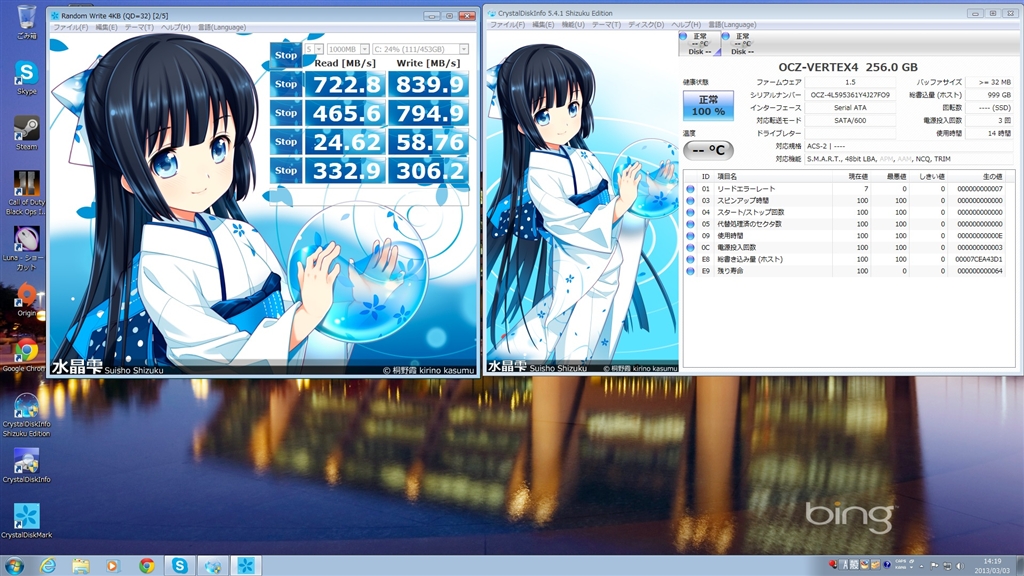
Task: Open 編集(E) menu in CrystalDiskMark
Action: point(106,27)
